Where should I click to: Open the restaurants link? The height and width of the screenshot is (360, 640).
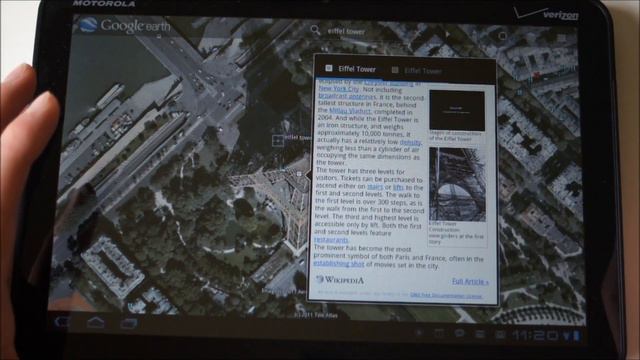tap(331, 240)
